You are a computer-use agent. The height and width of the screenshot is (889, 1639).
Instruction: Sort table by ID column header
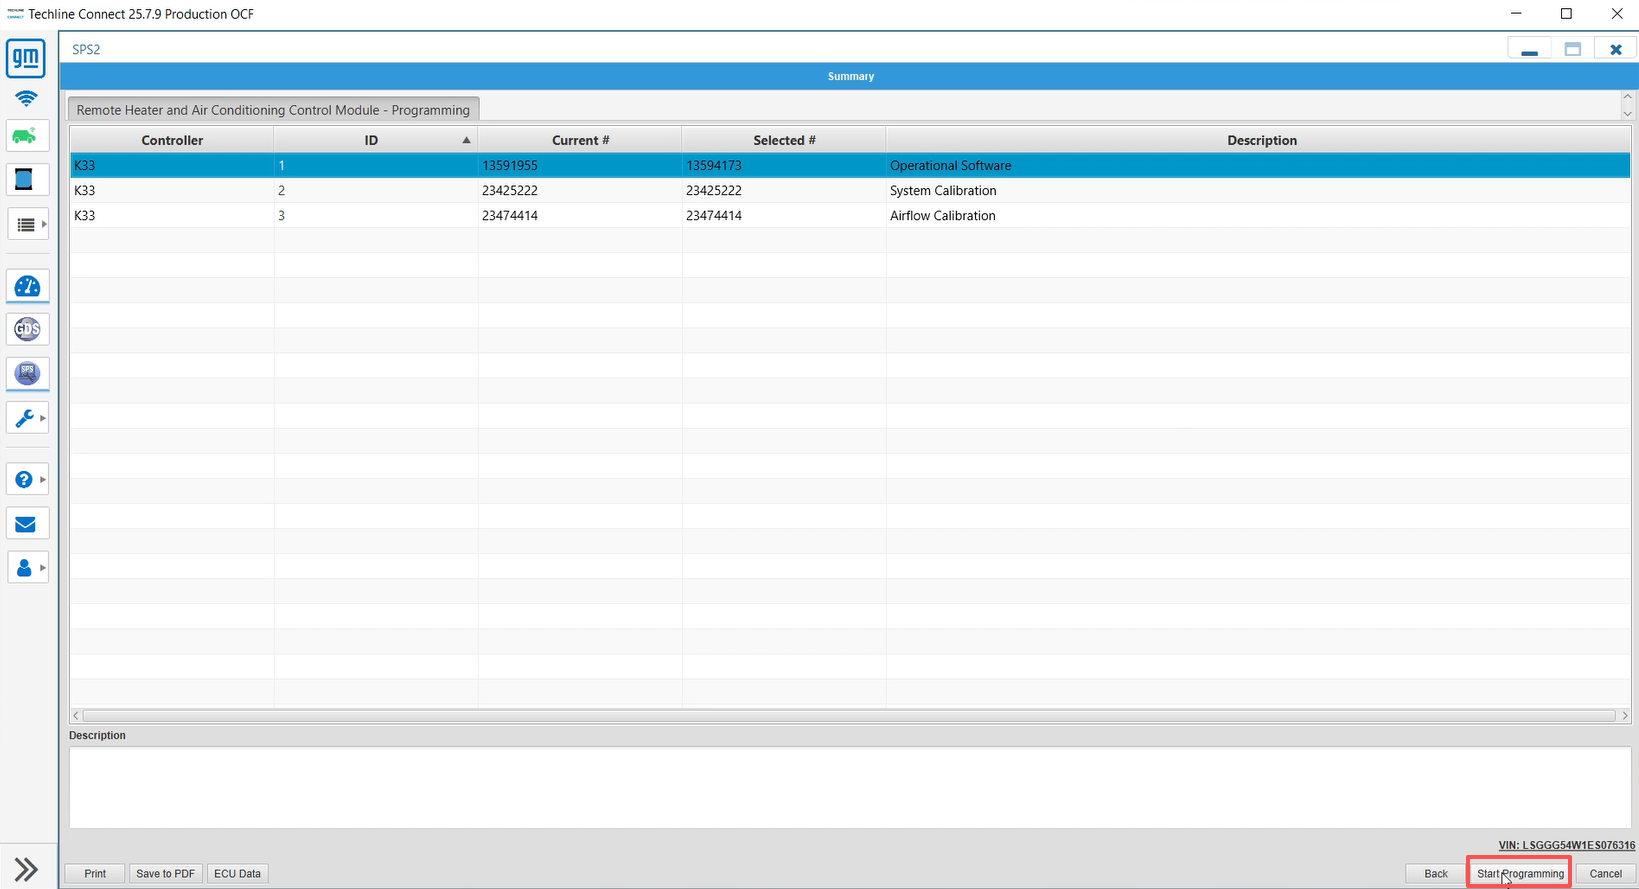coord(372,140)
